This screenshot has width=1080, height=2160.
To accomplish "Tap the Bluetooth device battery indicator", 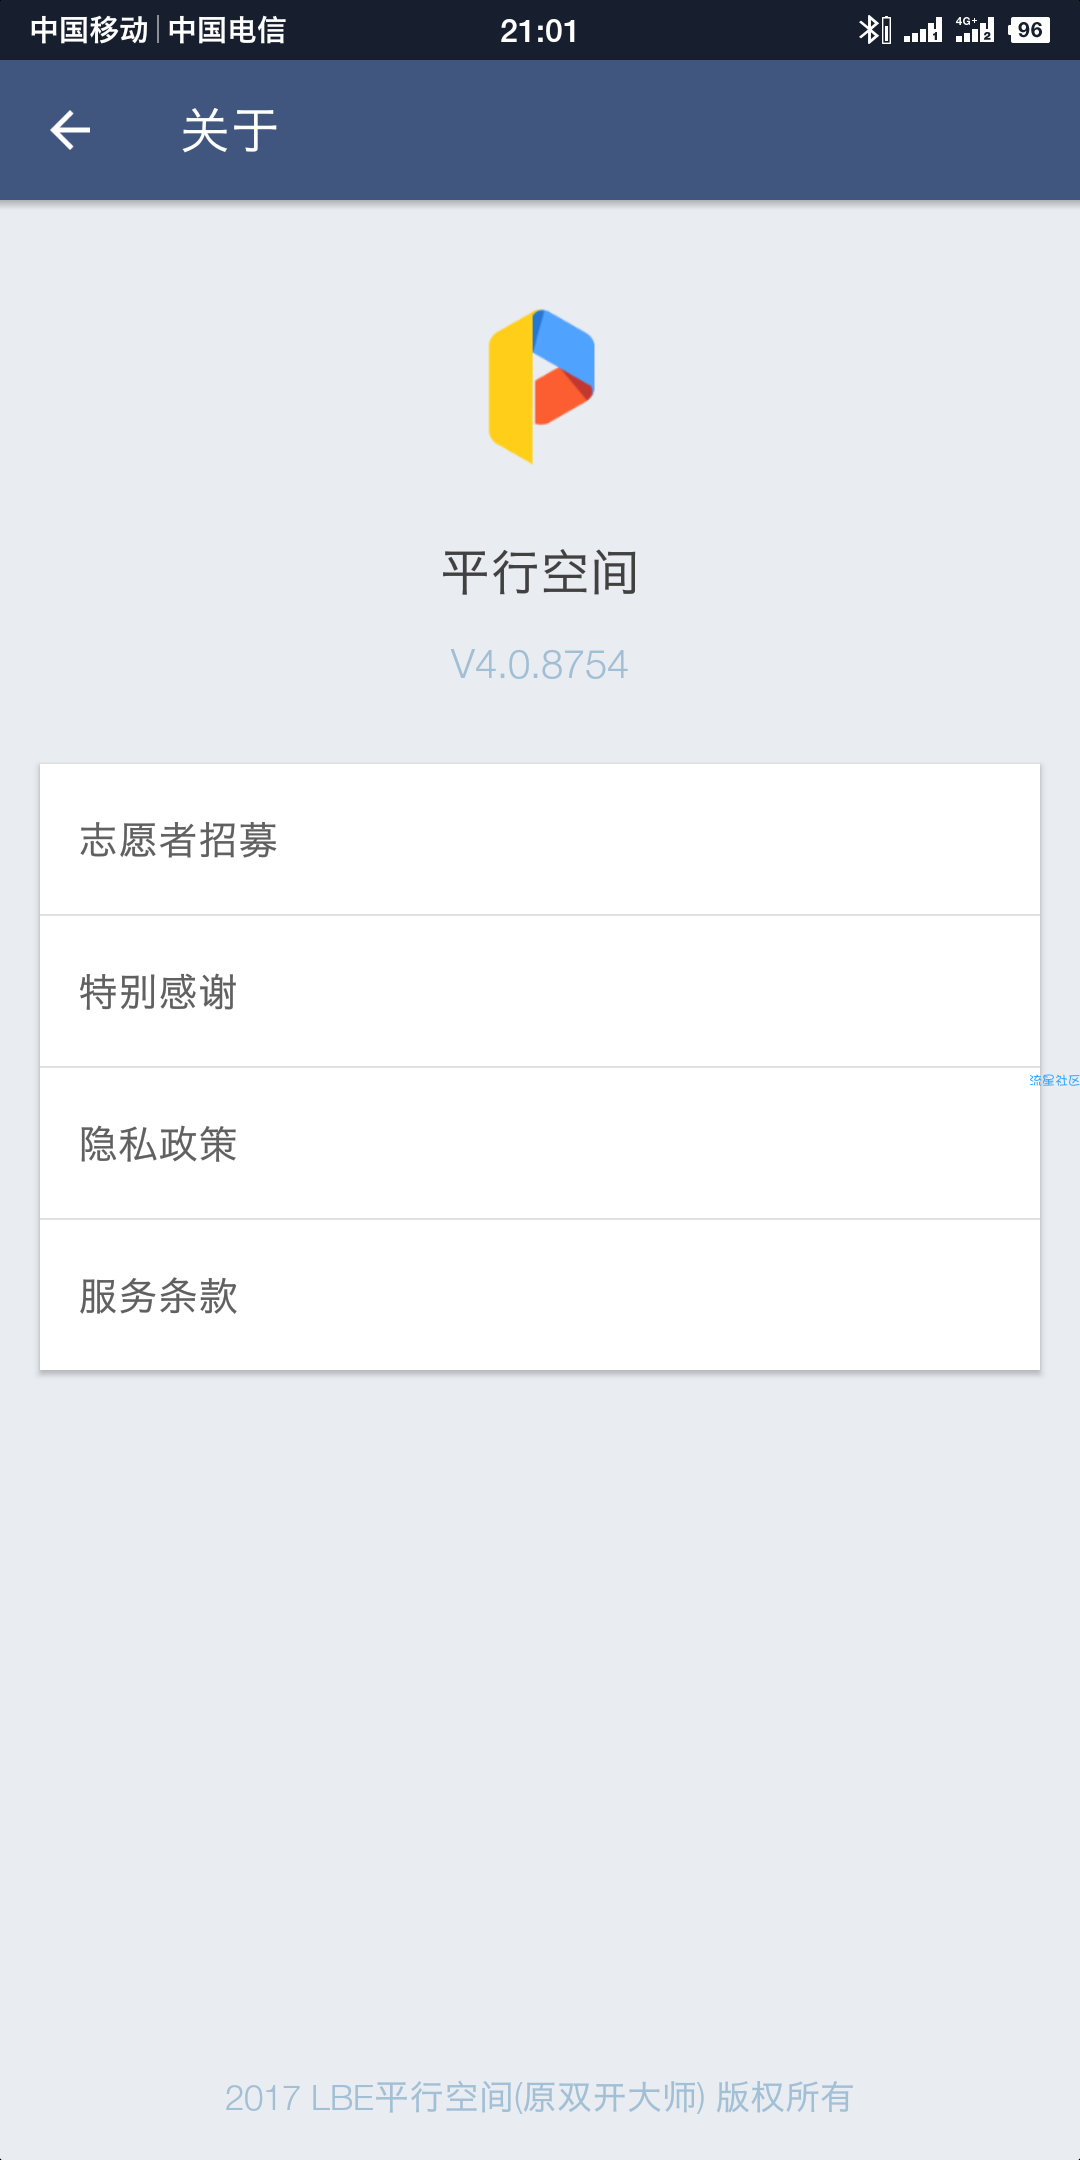I will [x=886, y=31].
